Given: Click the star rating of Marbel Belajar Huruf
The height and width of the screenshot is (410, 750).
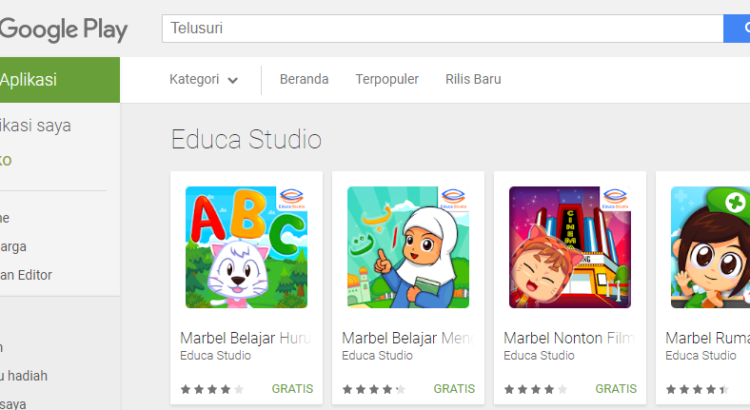Looking at the screenshot, I should coord(212,389).
